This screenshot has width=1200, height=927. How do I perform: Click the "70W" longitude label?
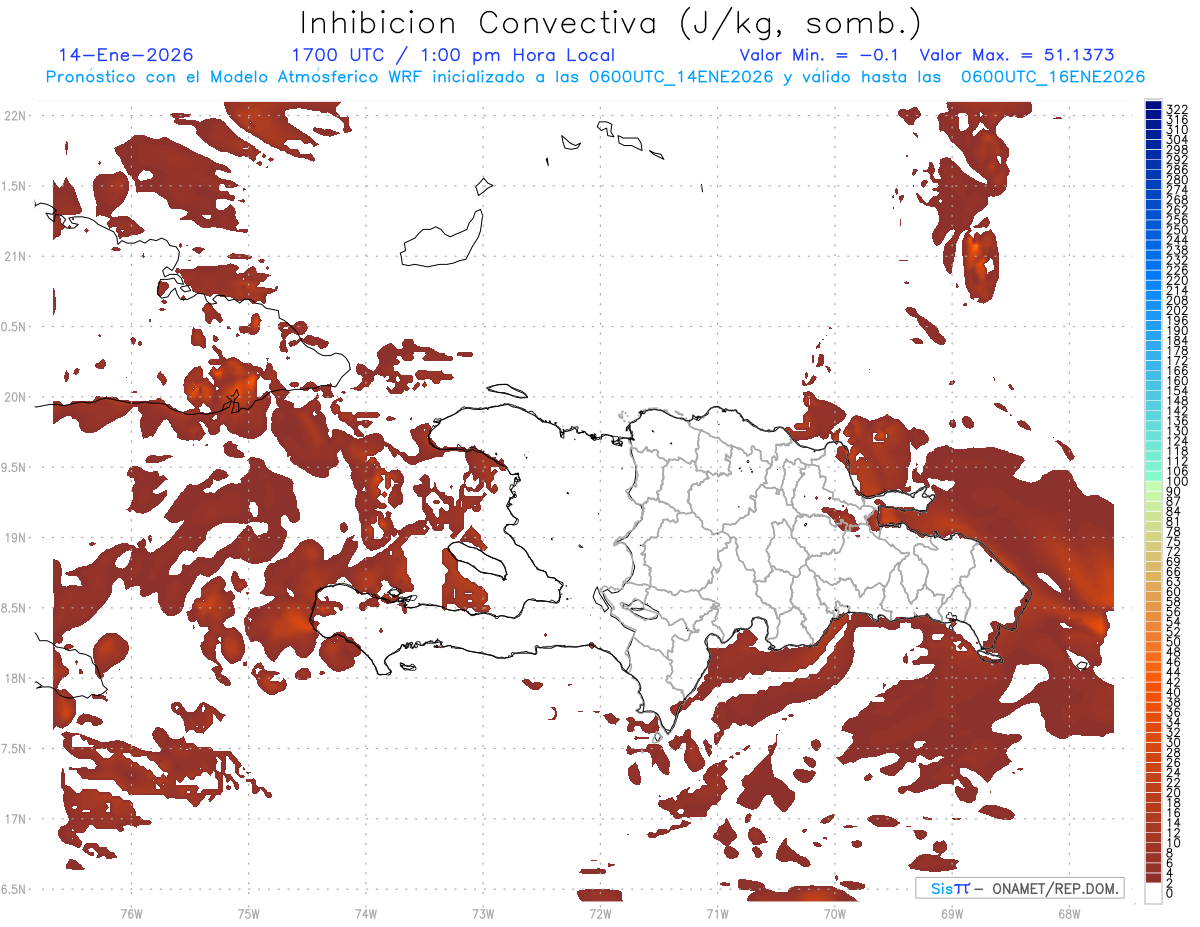(x=835, y=913)
